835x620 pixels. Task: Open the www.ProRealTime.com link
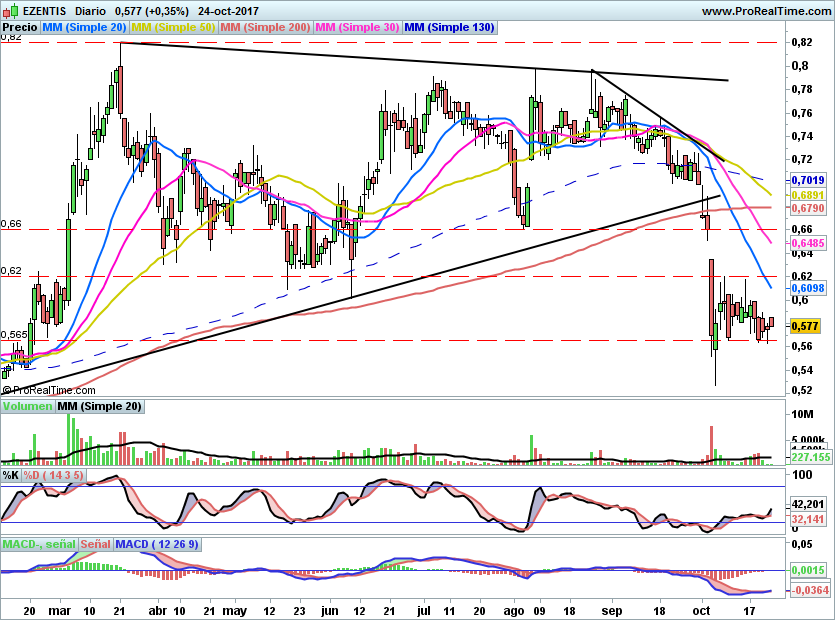point(766,11)
